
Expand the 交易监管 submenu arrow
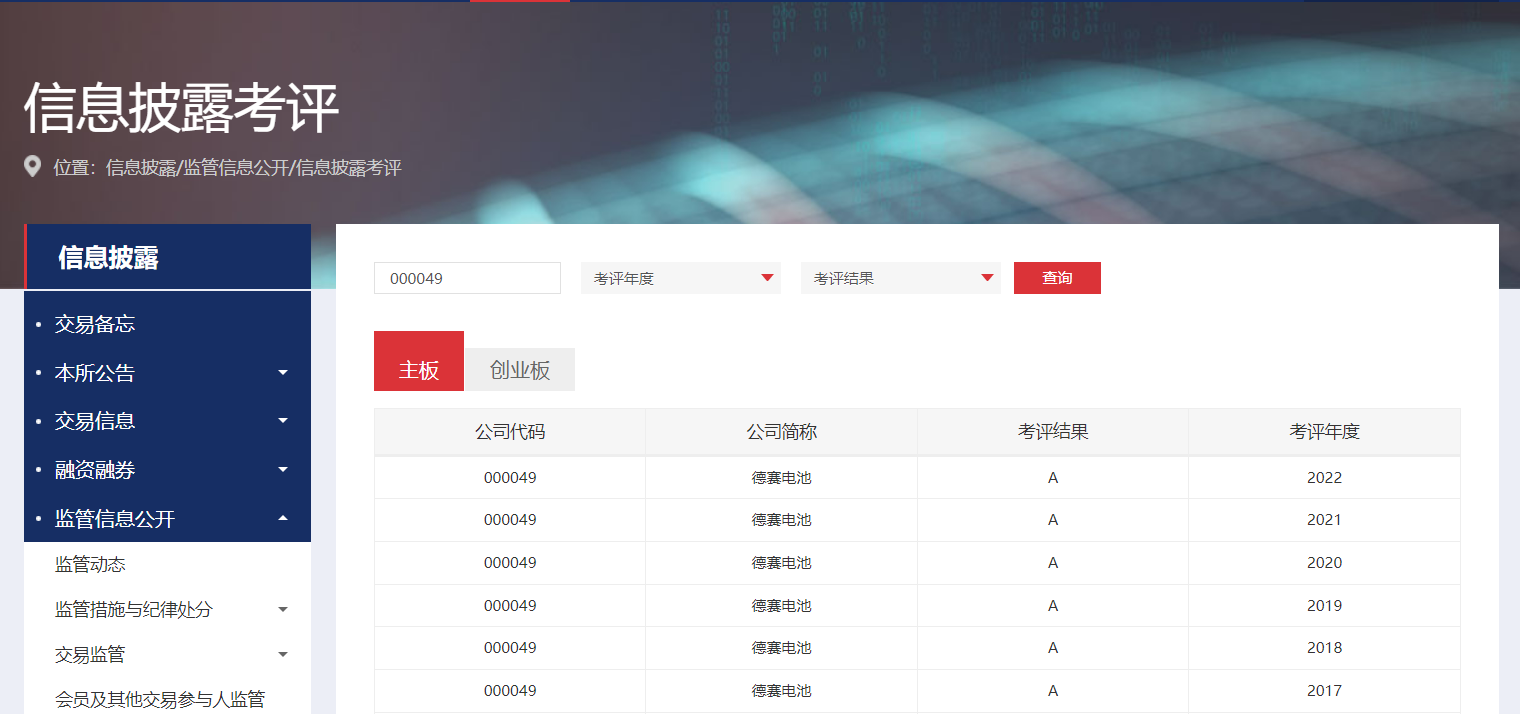(283, 655)
